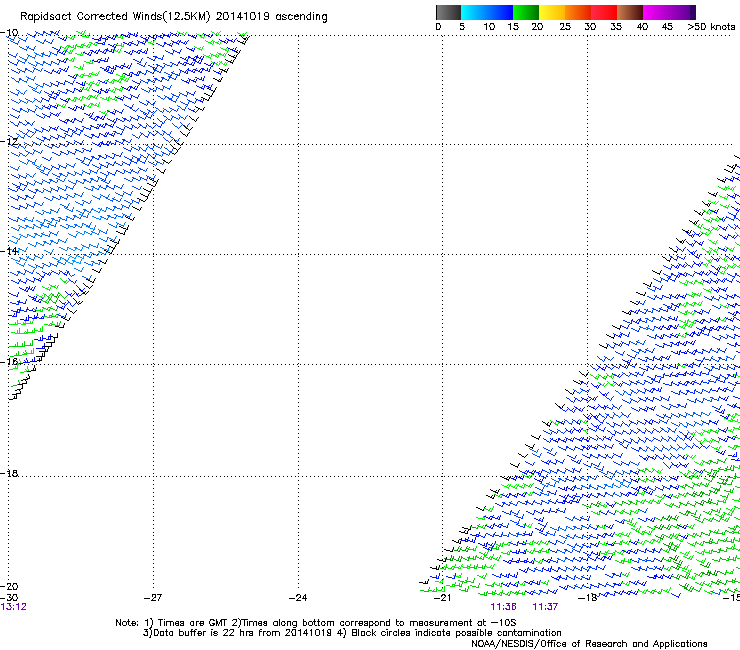The height and width of the screenshot is (650, 740).
Task: Click the purple "11:36" time stamp
Action: 503,607
